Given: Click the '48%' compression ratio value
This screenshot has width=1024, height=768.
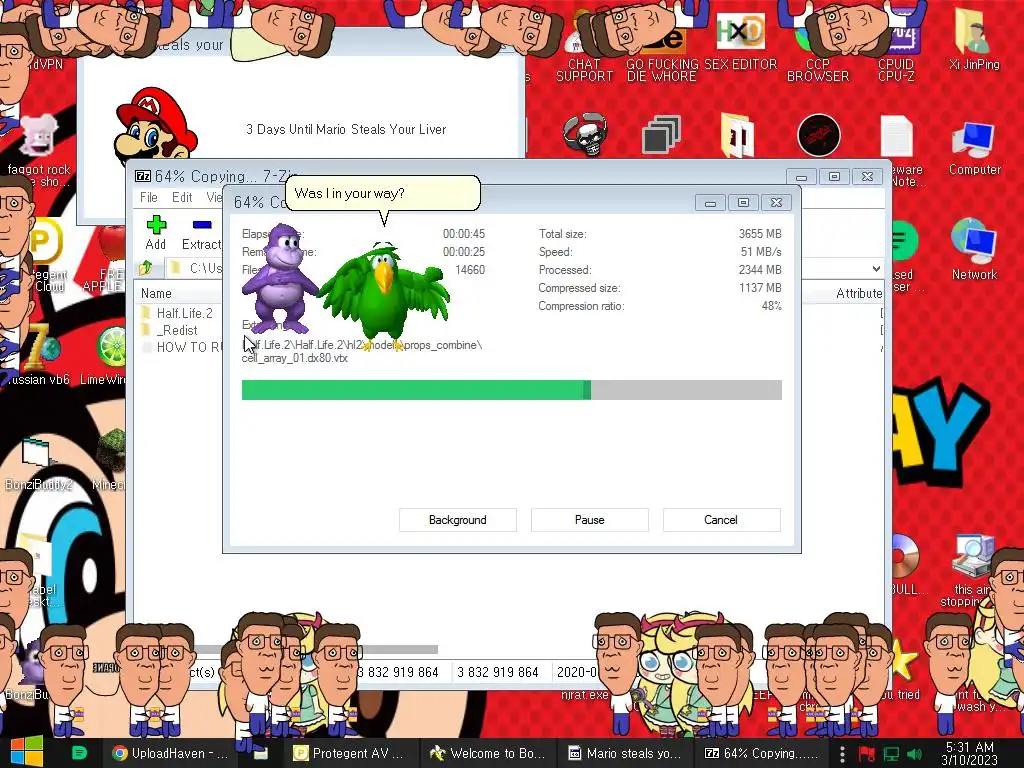Looking at the screenshot, I should click(x=771, y=306).
